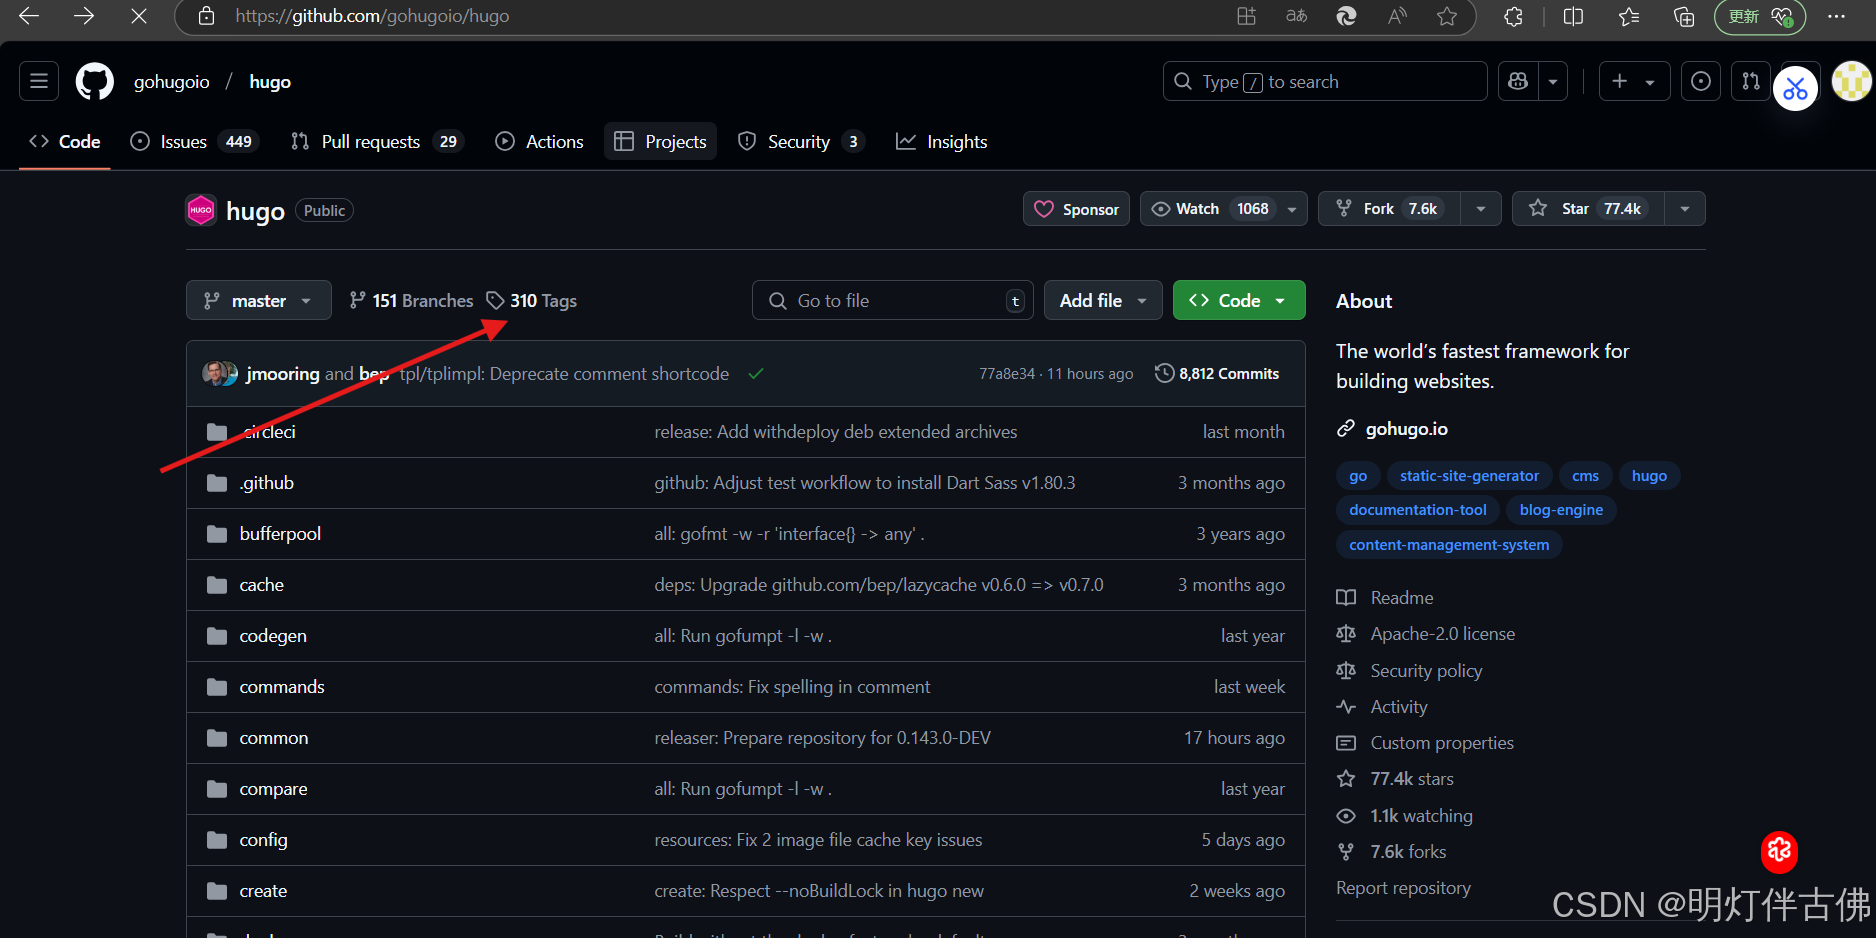View the 151 Branches link
Image resolution: width=1876 pixels, height=938 pixels.
click(x=411, y=300)
